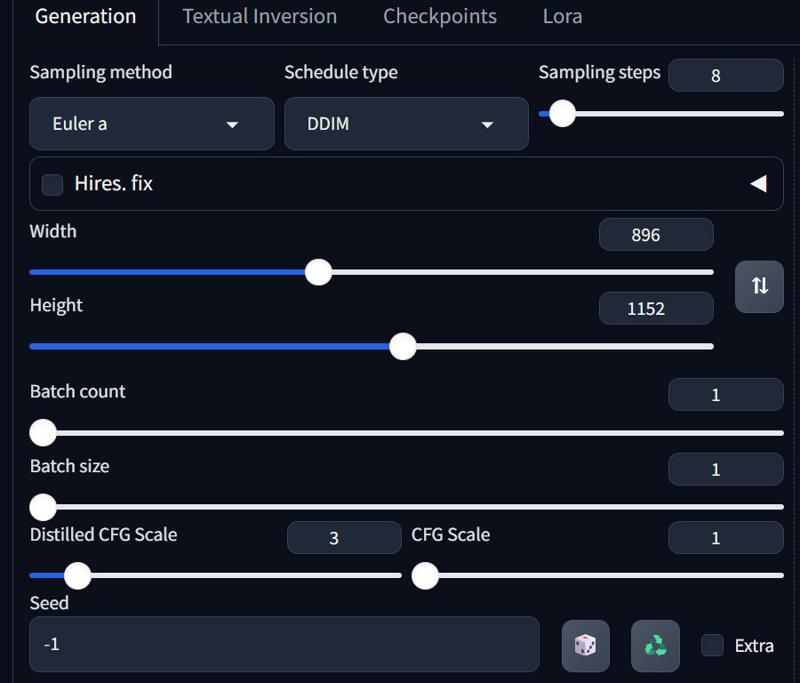This screenshot has height=683, width=800.
Task: Enable the Hires. fix checkbox
Action: 53,184
